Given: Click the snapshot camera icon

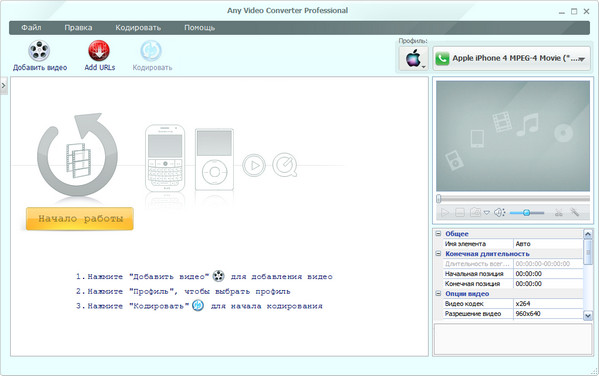Looking at the screenshot, I should [475, 212].
